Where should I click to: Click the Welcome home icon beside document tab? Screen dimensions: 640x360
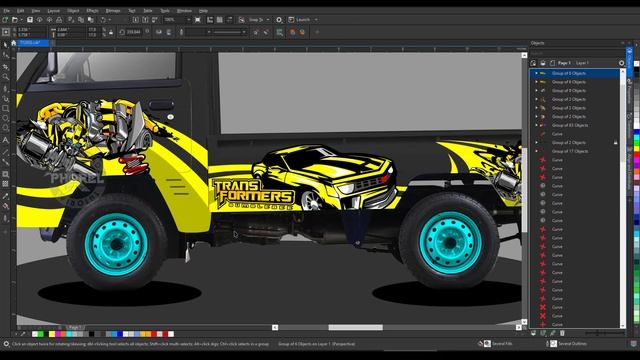coord(13,43)
